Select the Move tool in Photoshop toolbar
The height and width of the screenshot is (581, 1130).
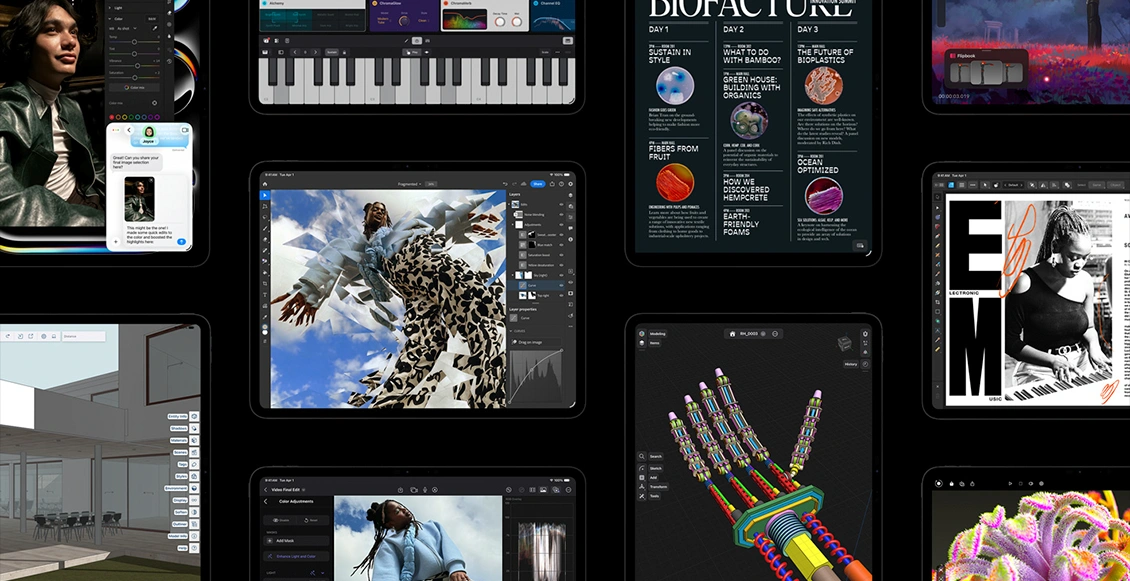[265, 196]
